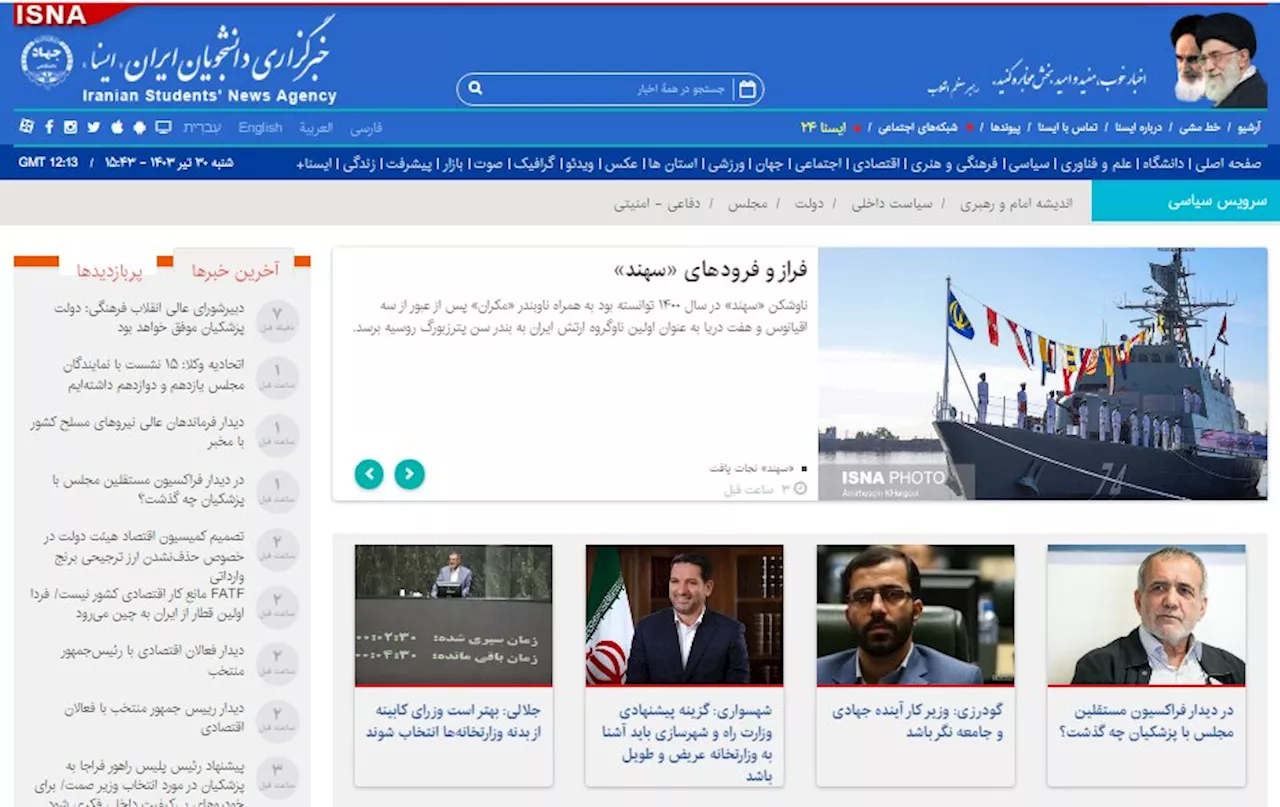Read گودرزی: وزیر کار آینده headline
Screen dimensions: 1280x807
pos(917,721)
